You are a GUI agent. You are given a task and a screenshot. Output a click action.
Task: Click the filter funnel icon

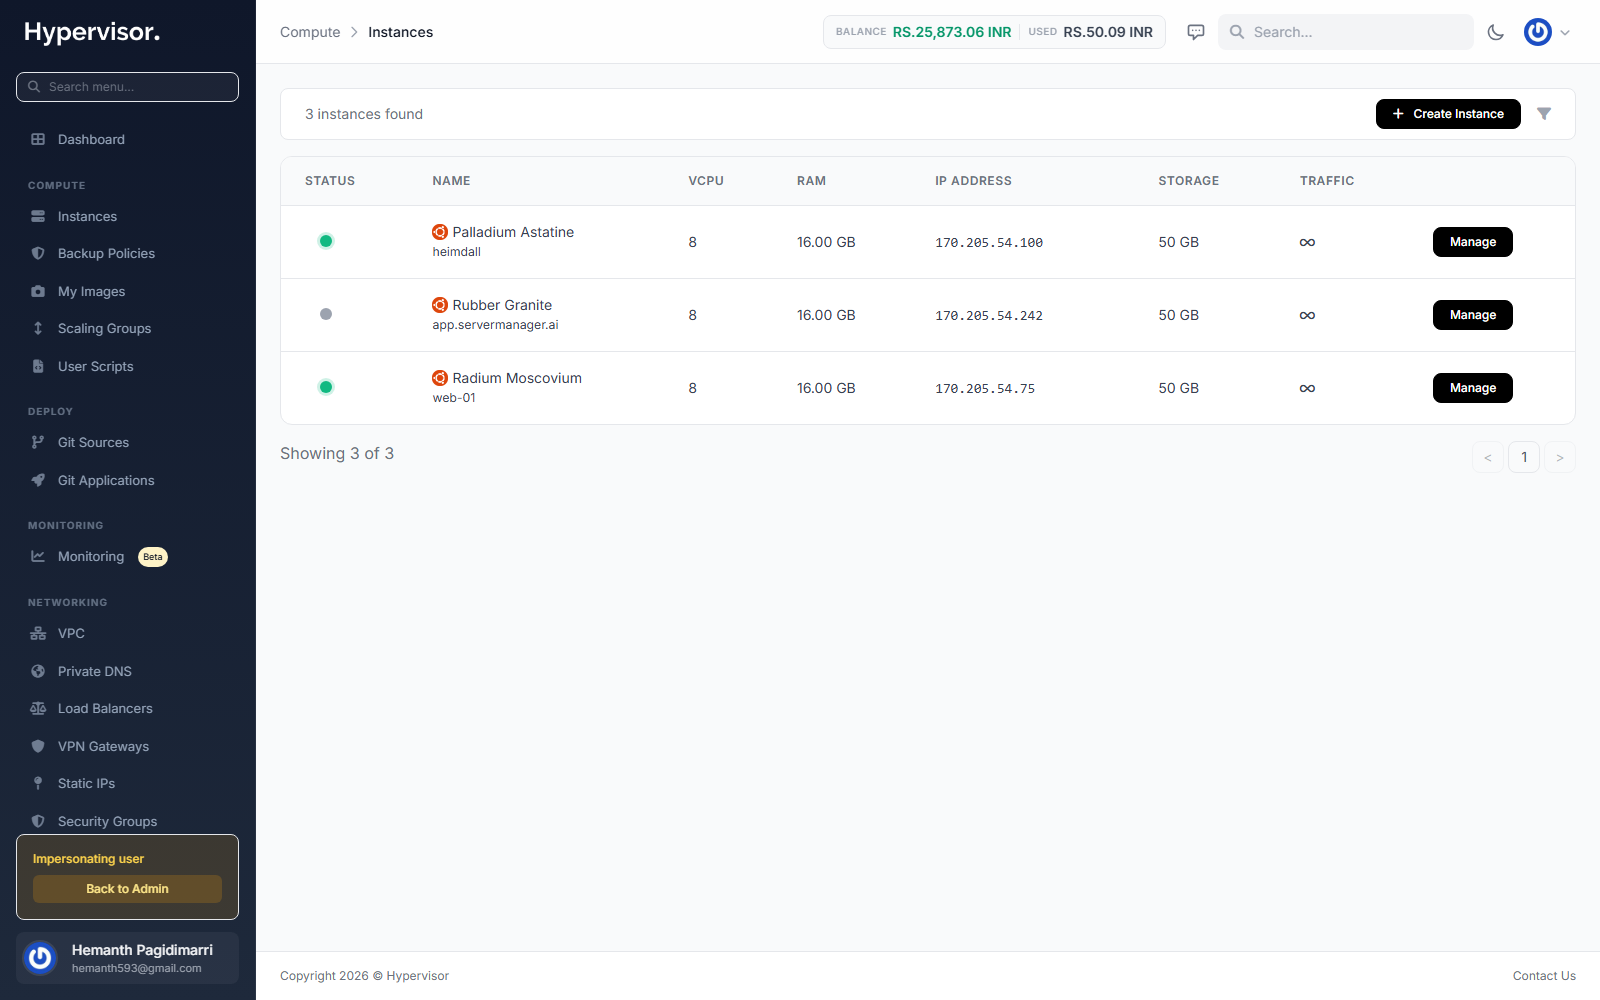tap(1544, 114)
